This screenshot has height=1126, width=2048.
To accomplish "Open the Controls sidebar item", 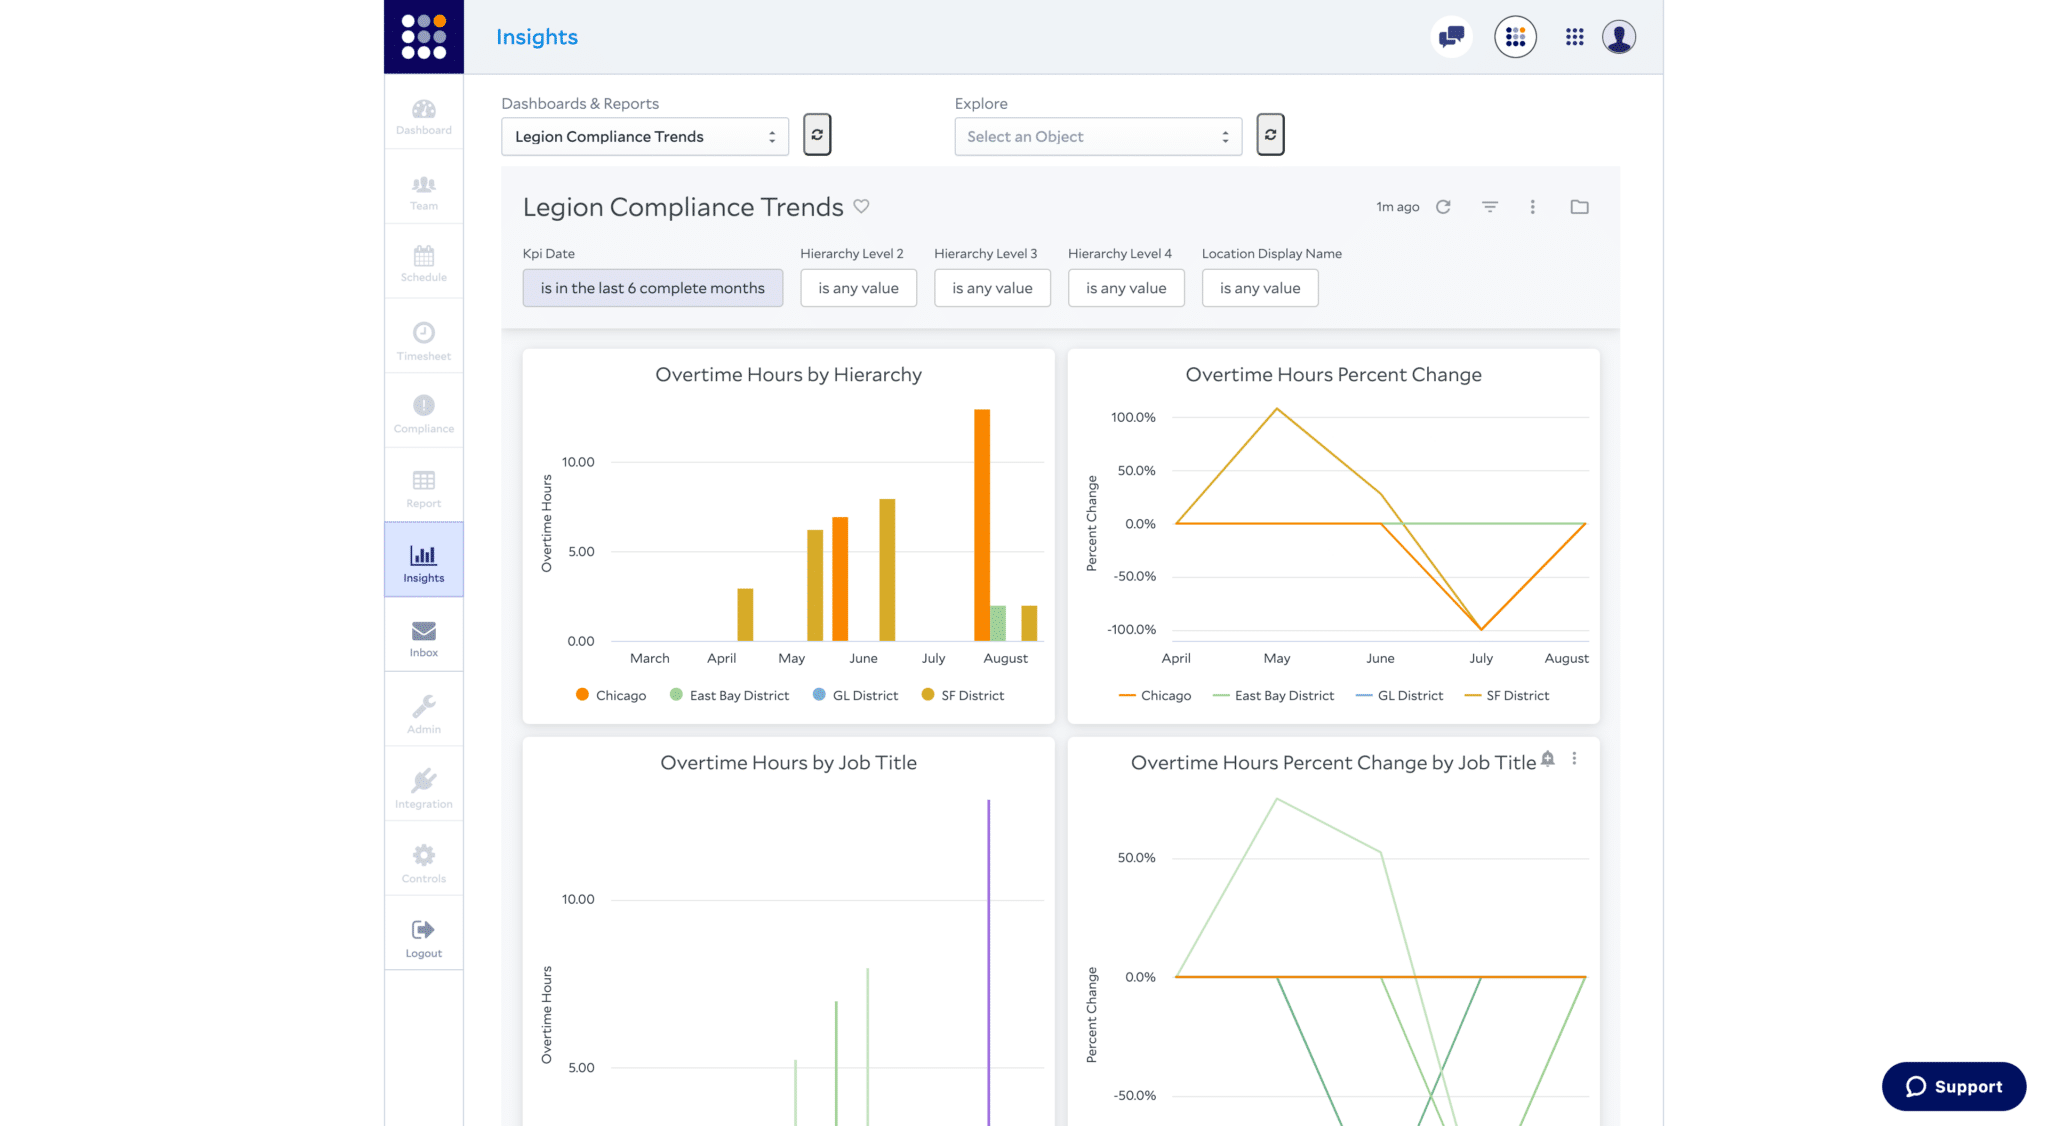I will 423,864.
